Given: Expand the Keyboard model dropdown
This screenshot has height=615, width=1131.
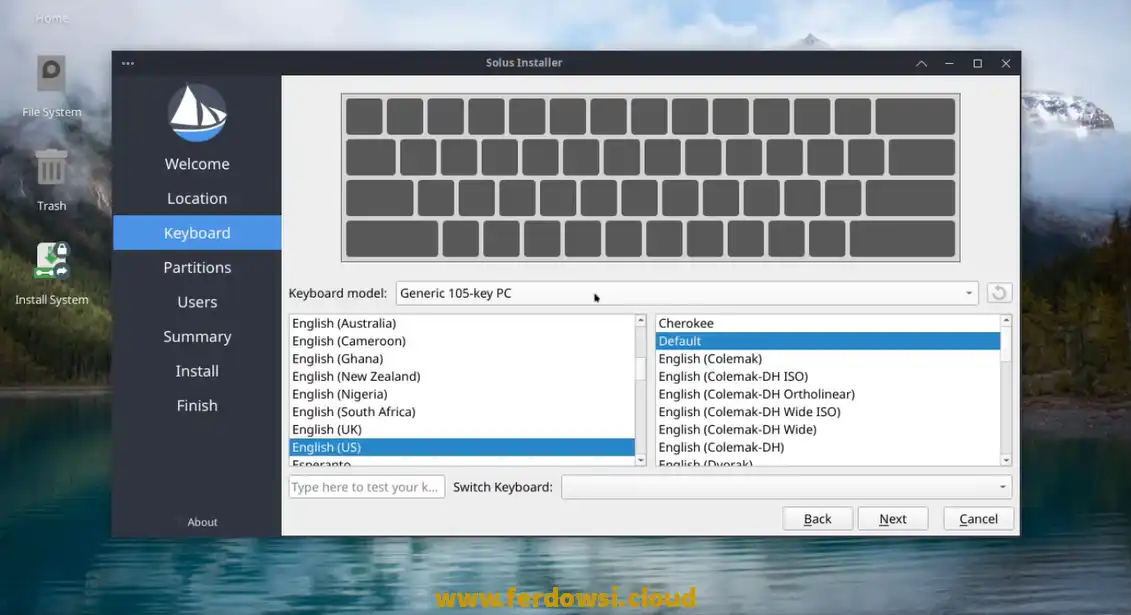Looking at the screenshot, I should (687, 293).
